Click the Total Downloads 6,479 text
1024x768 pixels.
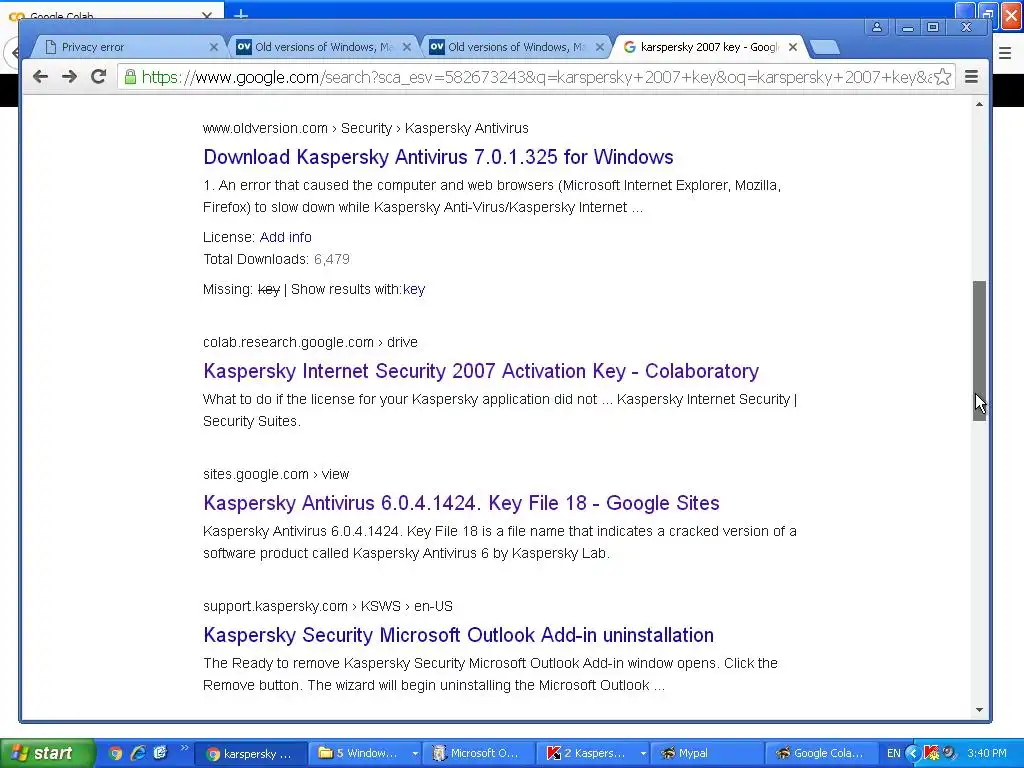[x=276, y=259]
